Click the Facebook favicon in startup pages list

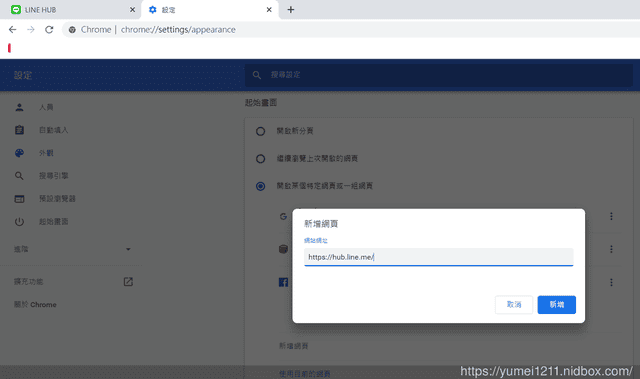point(283,282)
